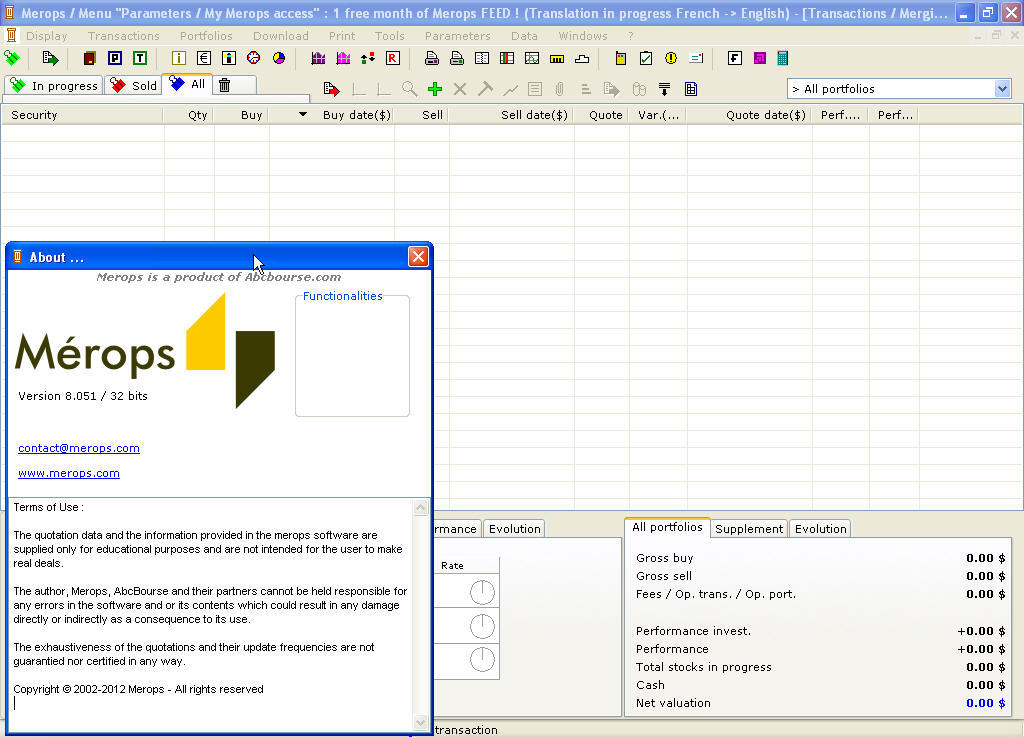Click the Quote date($) column header
Image resolution: width=1024 pixels, height=738 pixels.
pyautogui.click(x=750, y=115)
